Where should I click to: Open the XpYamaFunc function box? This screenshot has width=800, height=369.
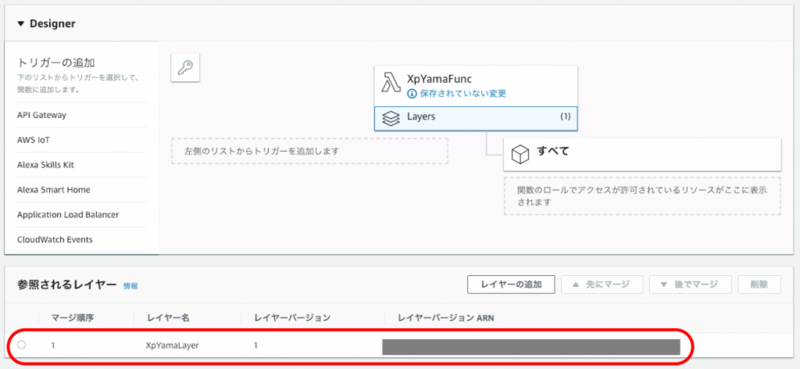[476, 85]
